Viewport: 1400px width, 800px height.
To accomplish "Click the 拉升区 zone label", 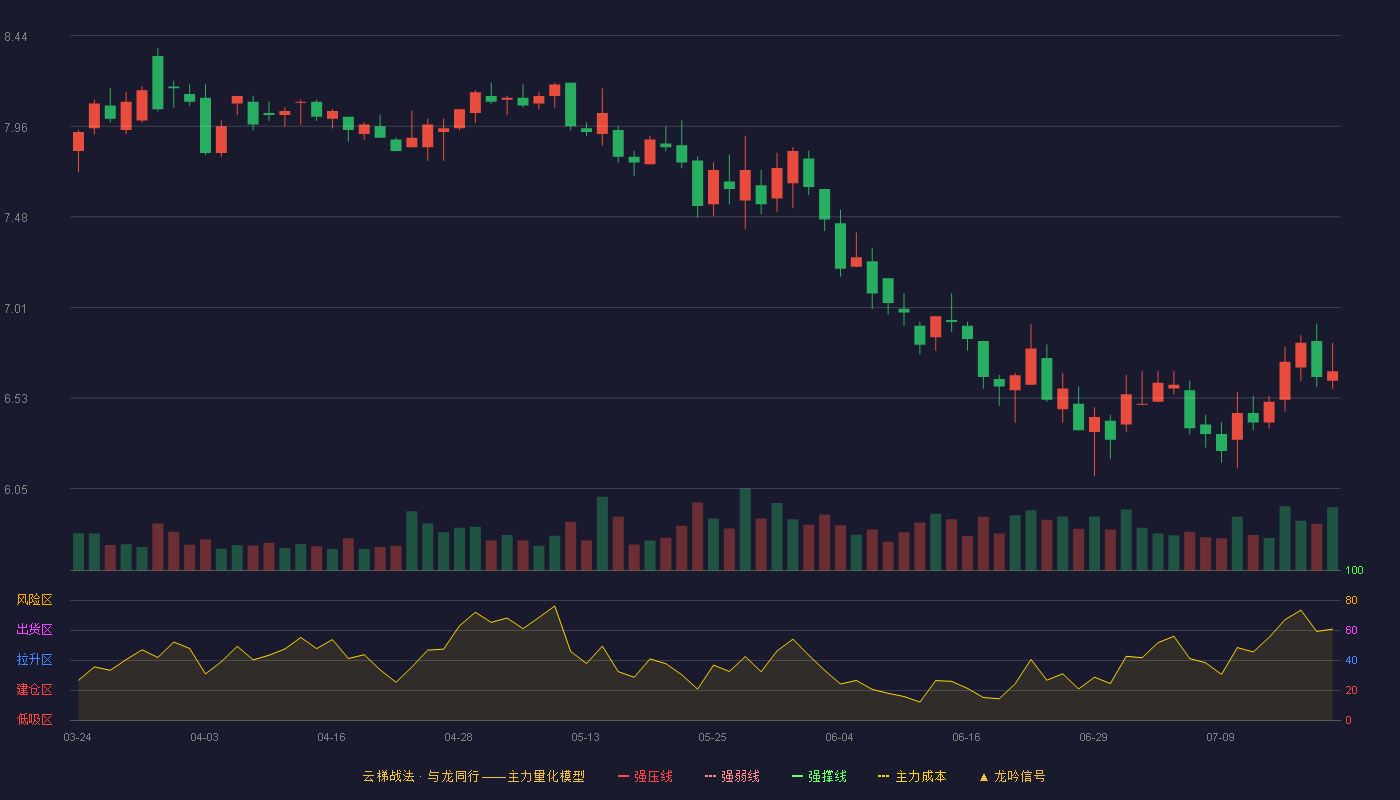I will coord(34,660).
